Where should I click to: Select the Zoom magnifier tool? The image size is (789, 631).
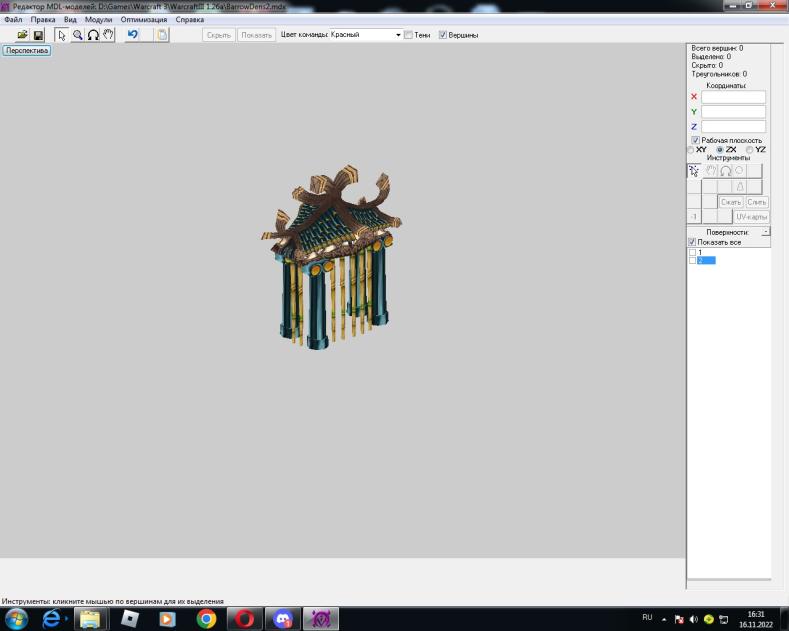click(77, 35)
